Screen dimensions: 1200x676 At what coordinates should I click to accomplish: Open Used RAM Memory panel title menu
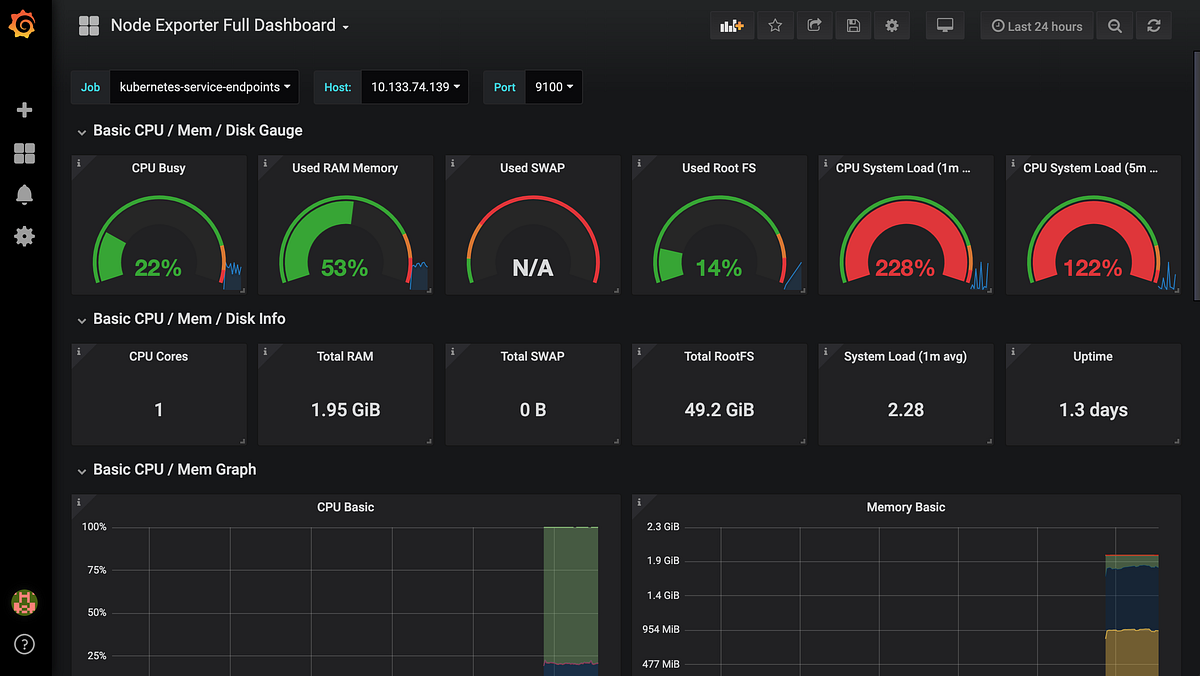(345, 168)
